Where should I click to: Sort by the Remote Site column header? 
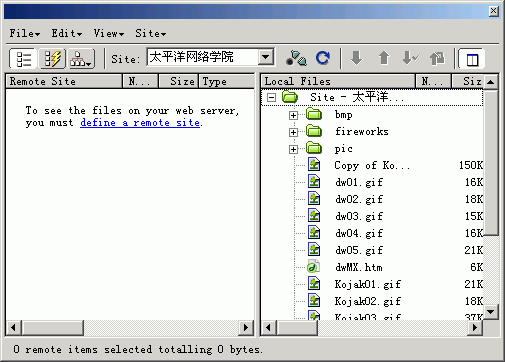click(64, 81)
